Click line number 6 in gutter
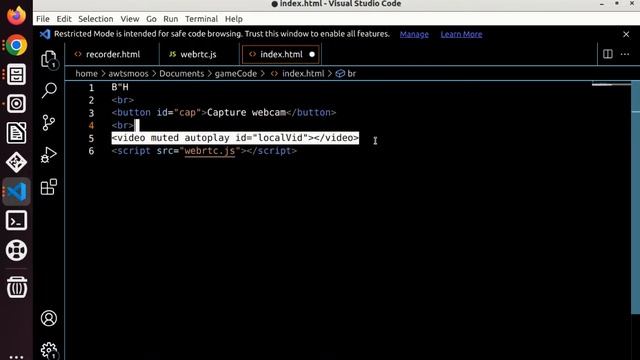Screen dimensions: 640x360 click(91, 151)
